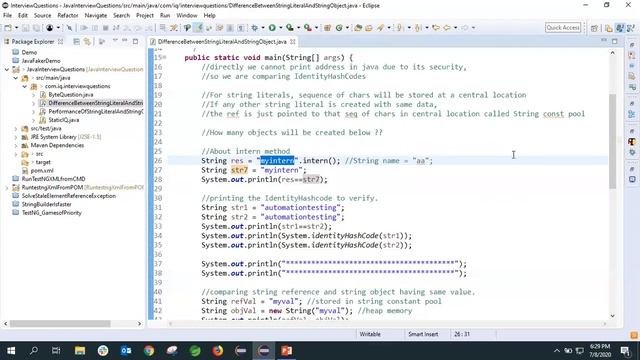640x360 pixels.
Task: Open the Debug button dropdown arrow
Action: (263, 28)
